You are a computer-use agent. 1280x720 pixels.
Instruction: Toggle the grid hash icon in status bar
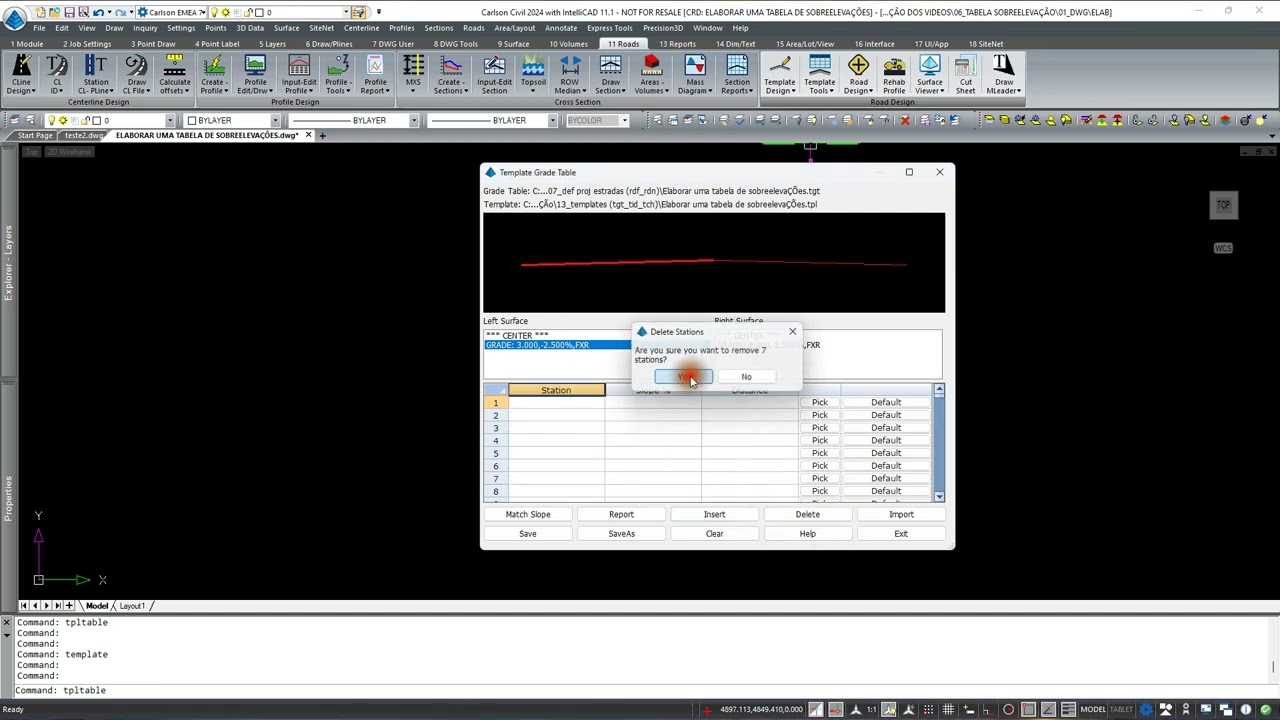pyautogui.click(x=948, y=710)
